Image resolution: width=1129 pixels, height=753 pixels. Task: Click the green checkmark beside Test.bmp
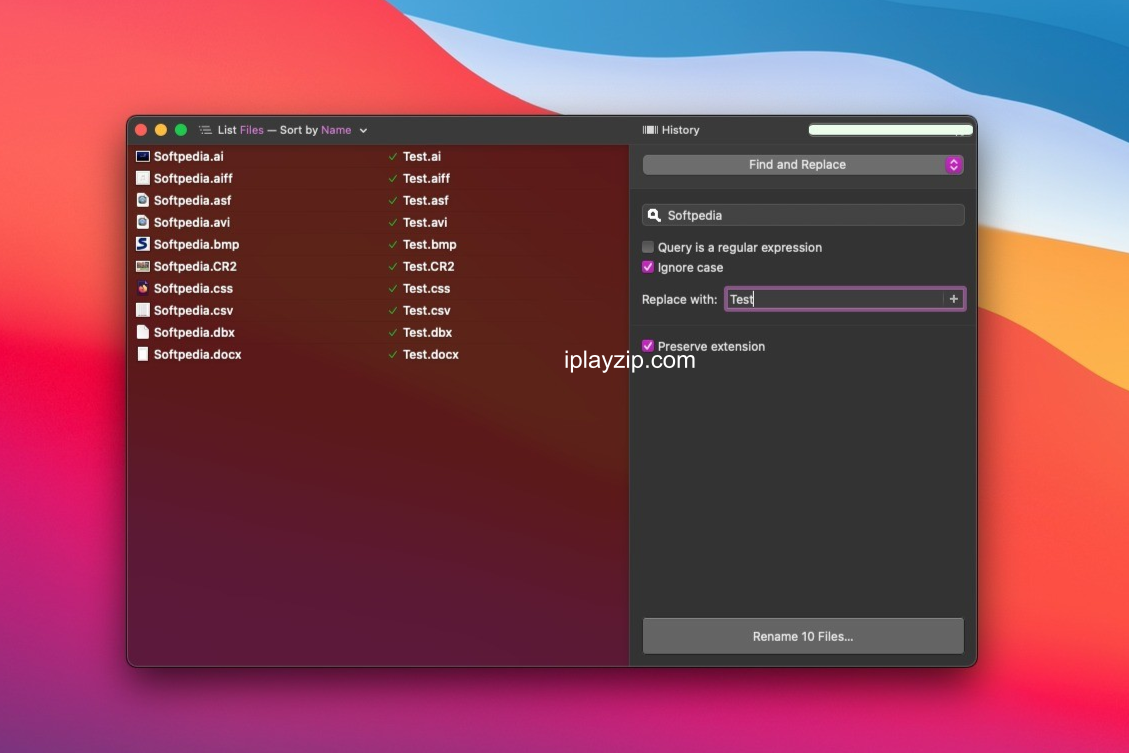tap(392, 245)
